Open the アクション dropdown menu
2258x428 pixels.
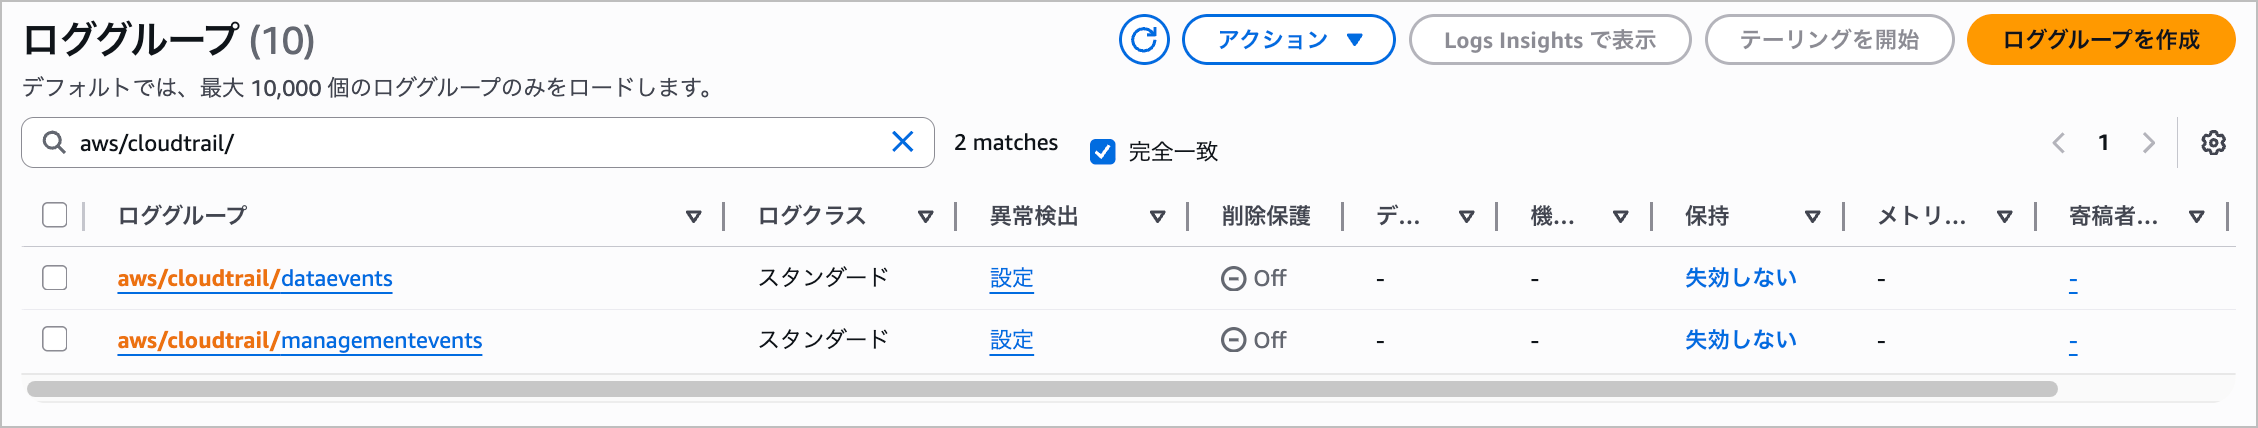pyautogui.click(x=1288, y=40)
